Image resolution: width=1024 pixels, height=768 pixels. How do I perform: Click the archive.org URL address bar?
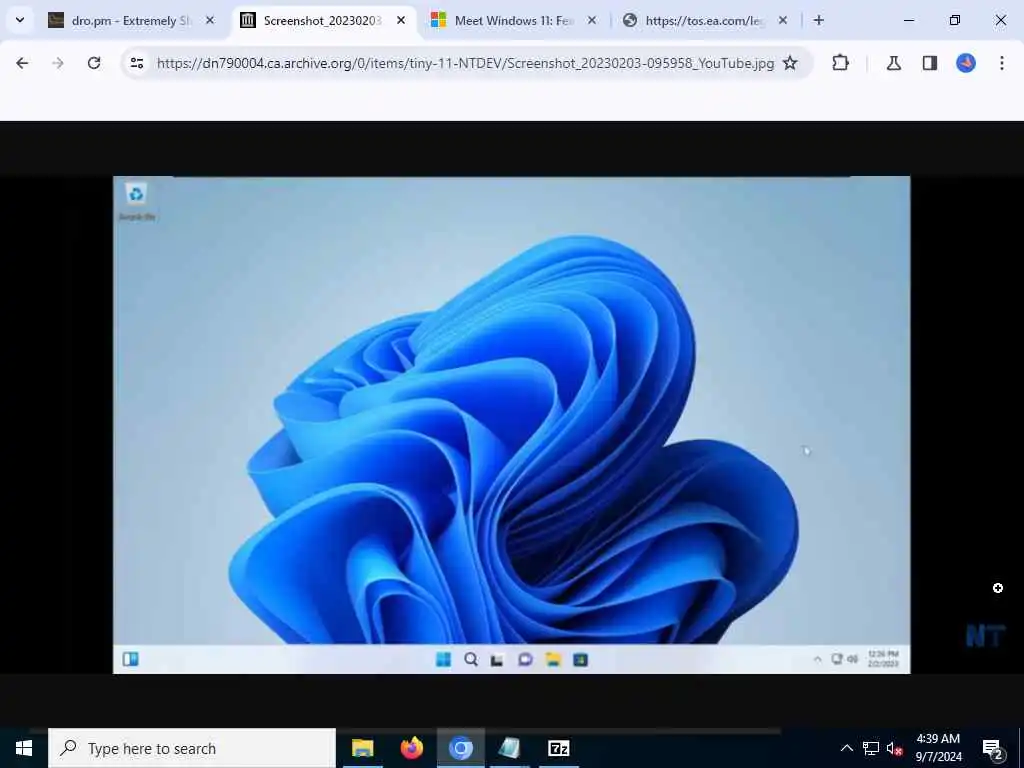[465, 63]
